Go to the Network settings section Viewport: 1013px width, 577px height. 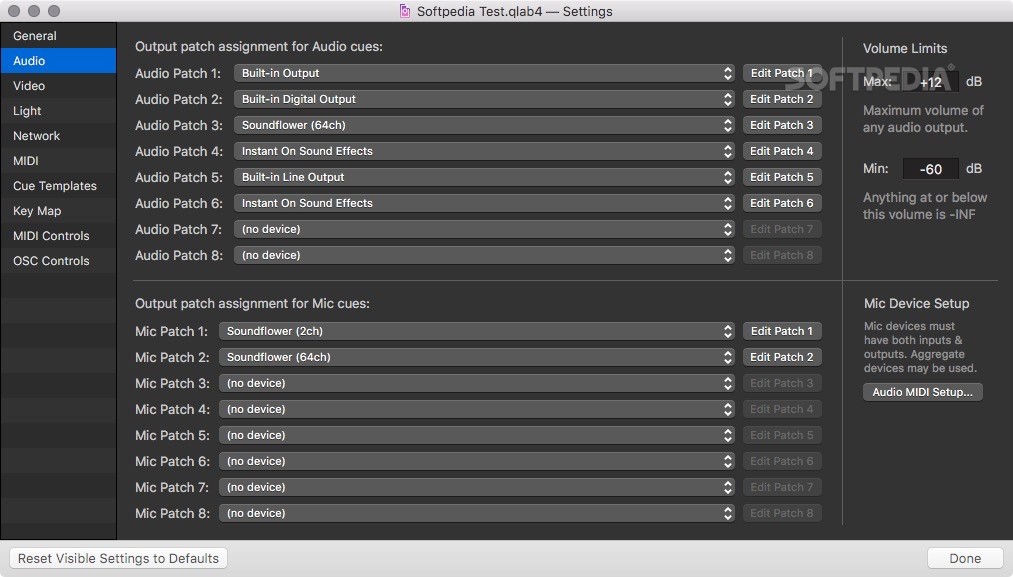click(x=58, y=136)
